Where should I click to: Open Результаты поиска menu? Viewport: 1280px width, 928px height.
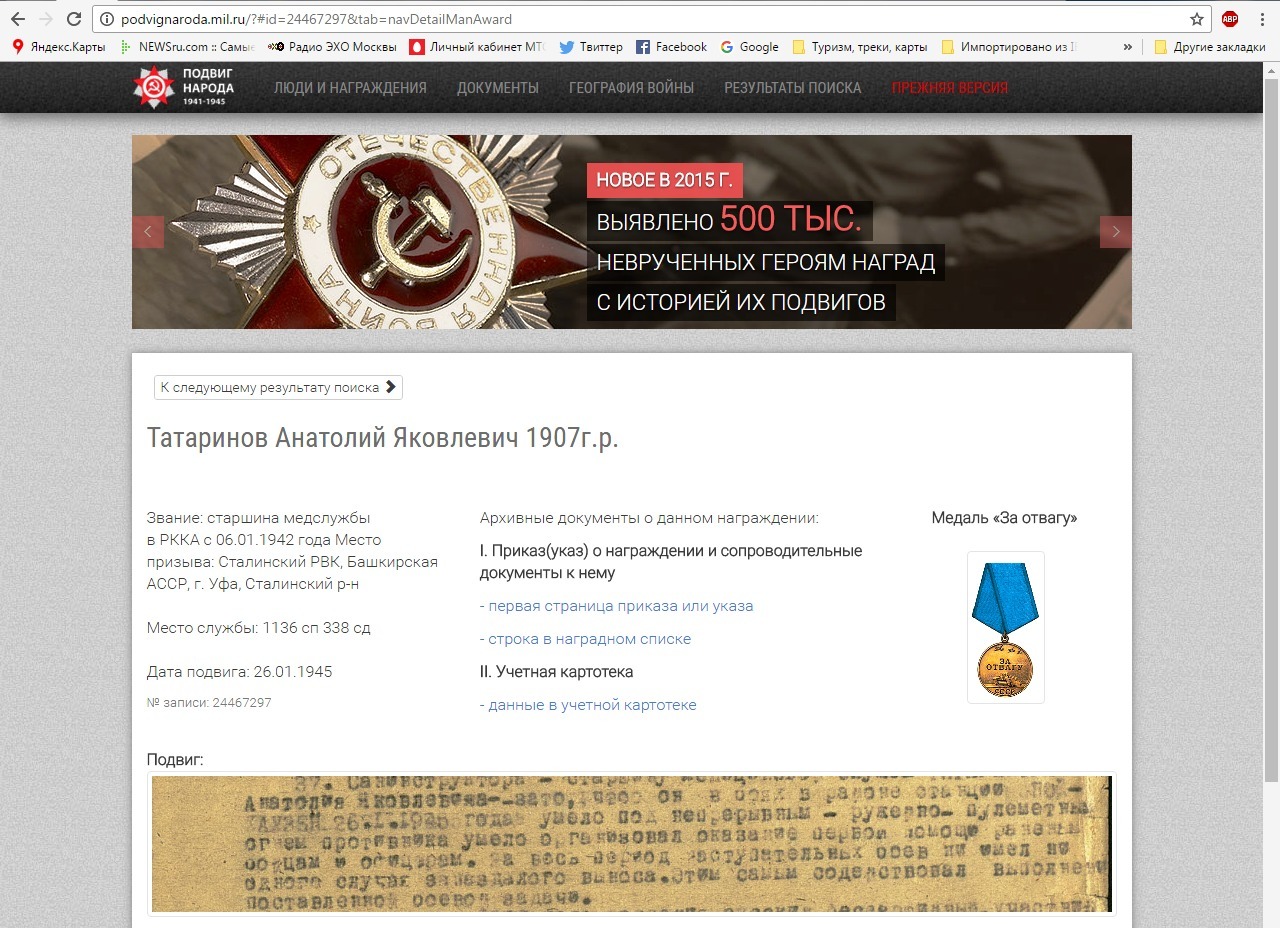tap(792, 88)
